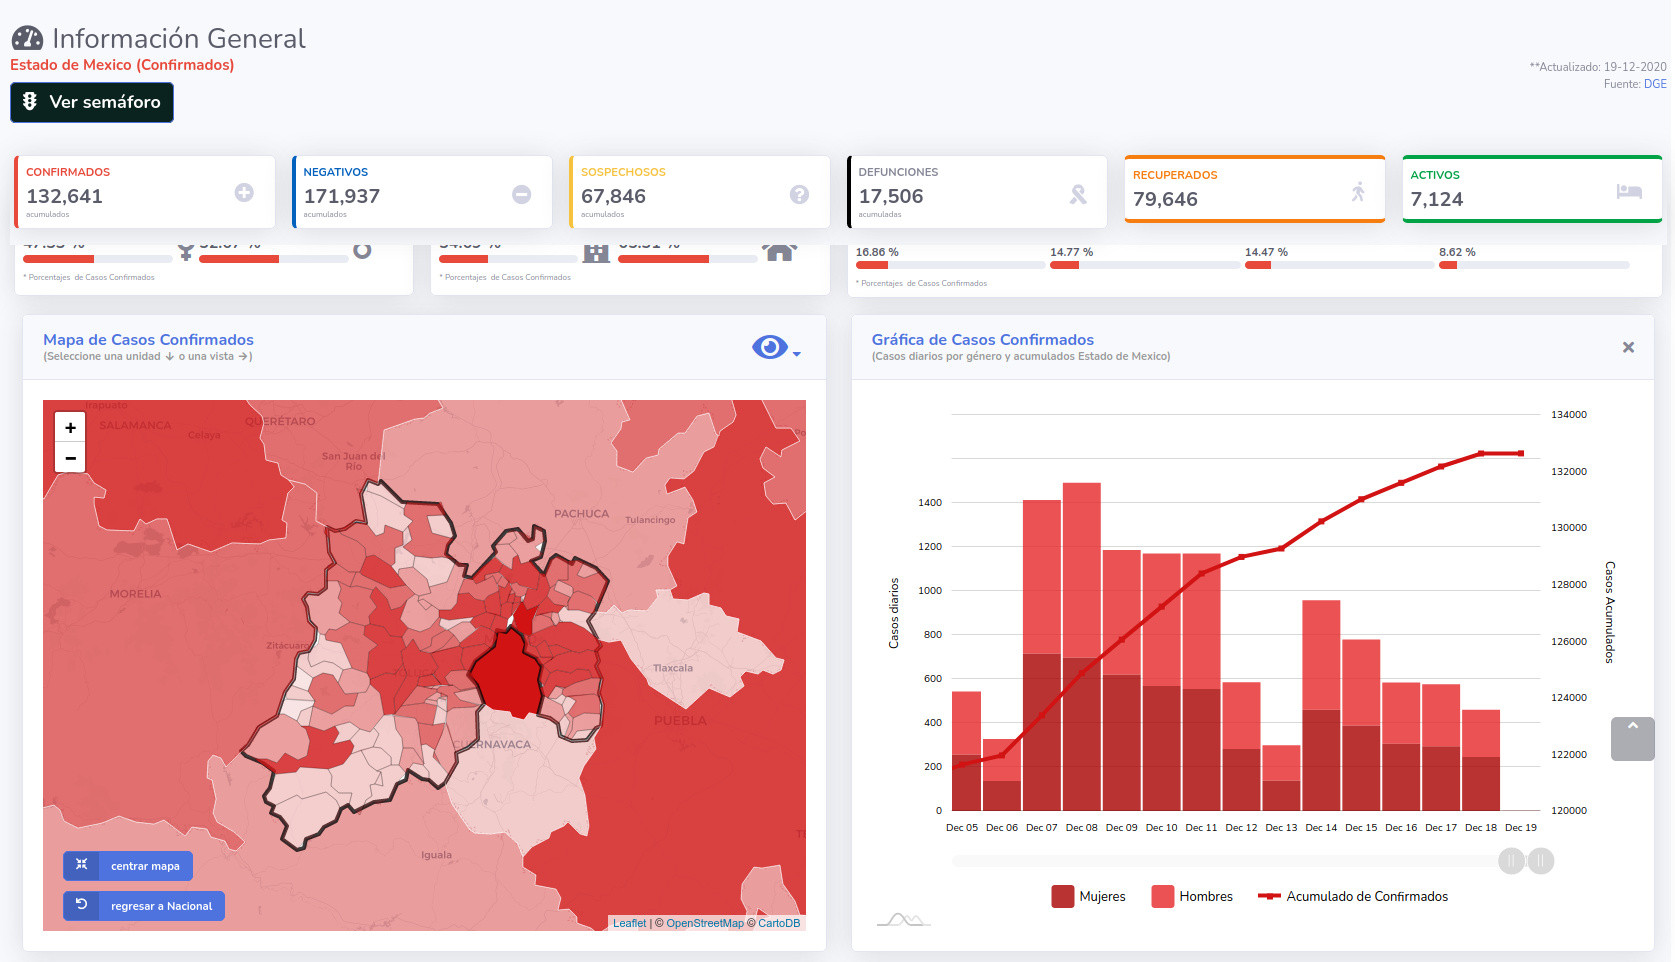Screen dimensions: 1675x962
Task: Click the Recuperados card value 79,646
Action: pos(1165,199)
